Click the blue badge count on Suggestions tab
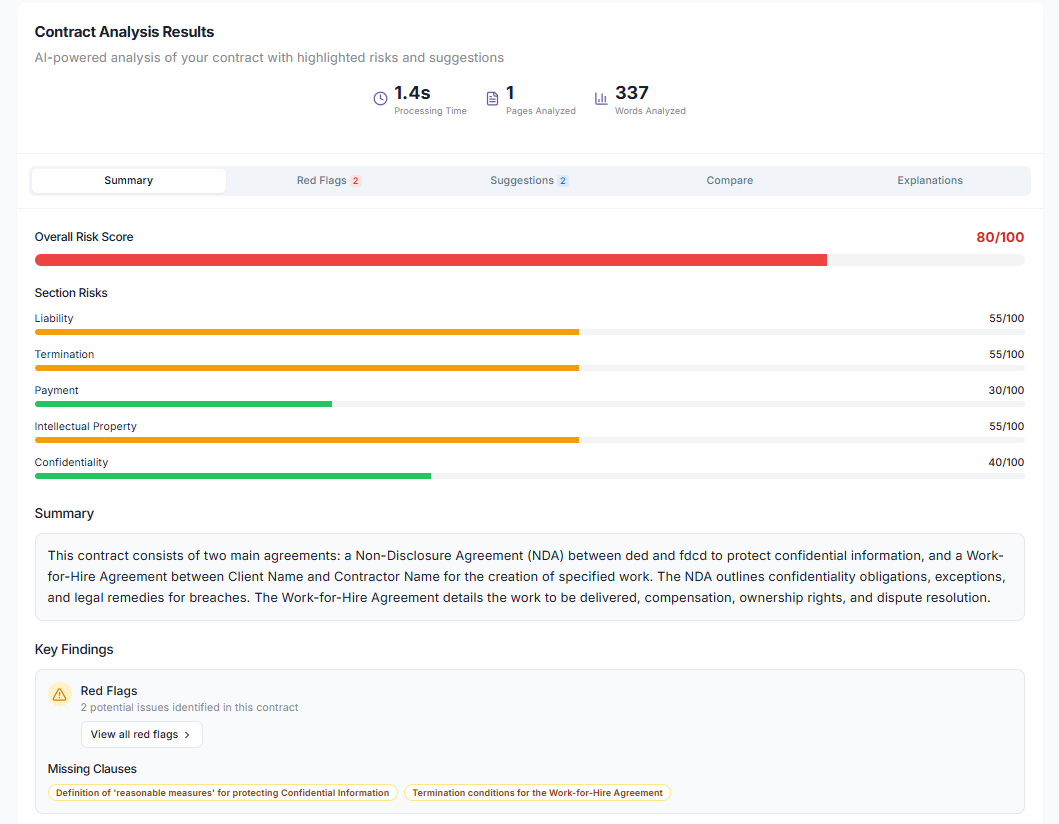1059x824 pixels. (563, 181)
